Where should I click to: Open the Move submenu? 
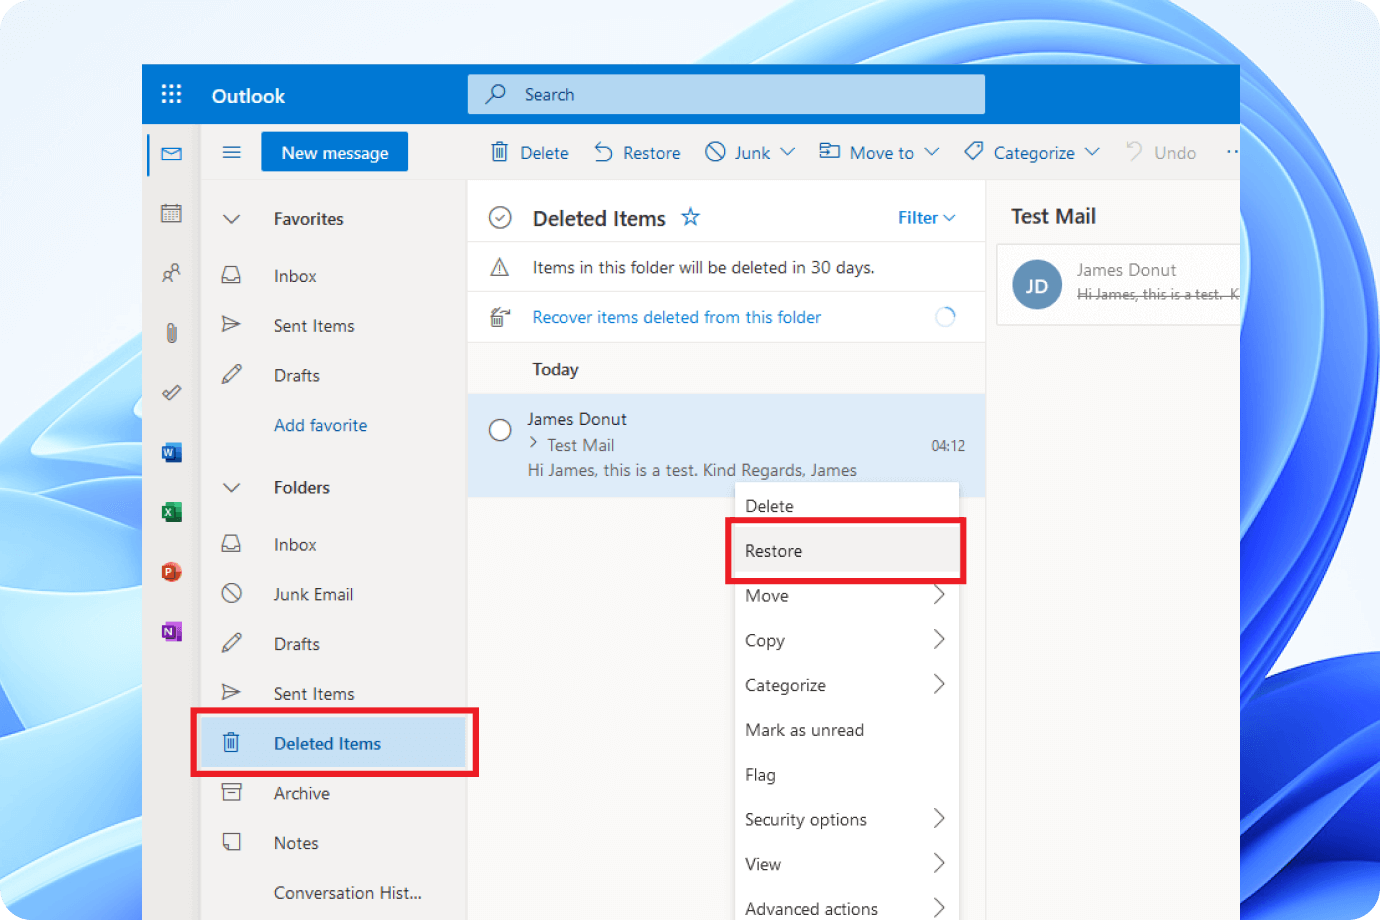(x=847, y=596)
